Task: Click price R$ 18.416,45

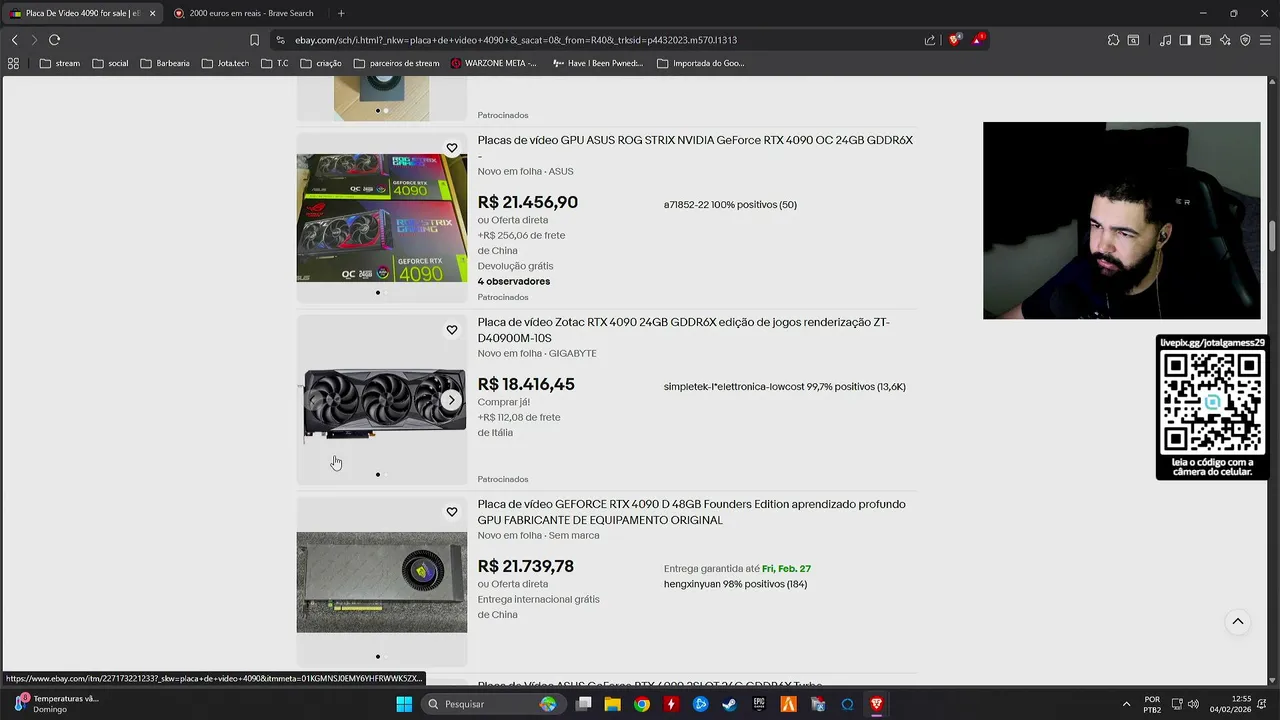Action: pos(526,384)
